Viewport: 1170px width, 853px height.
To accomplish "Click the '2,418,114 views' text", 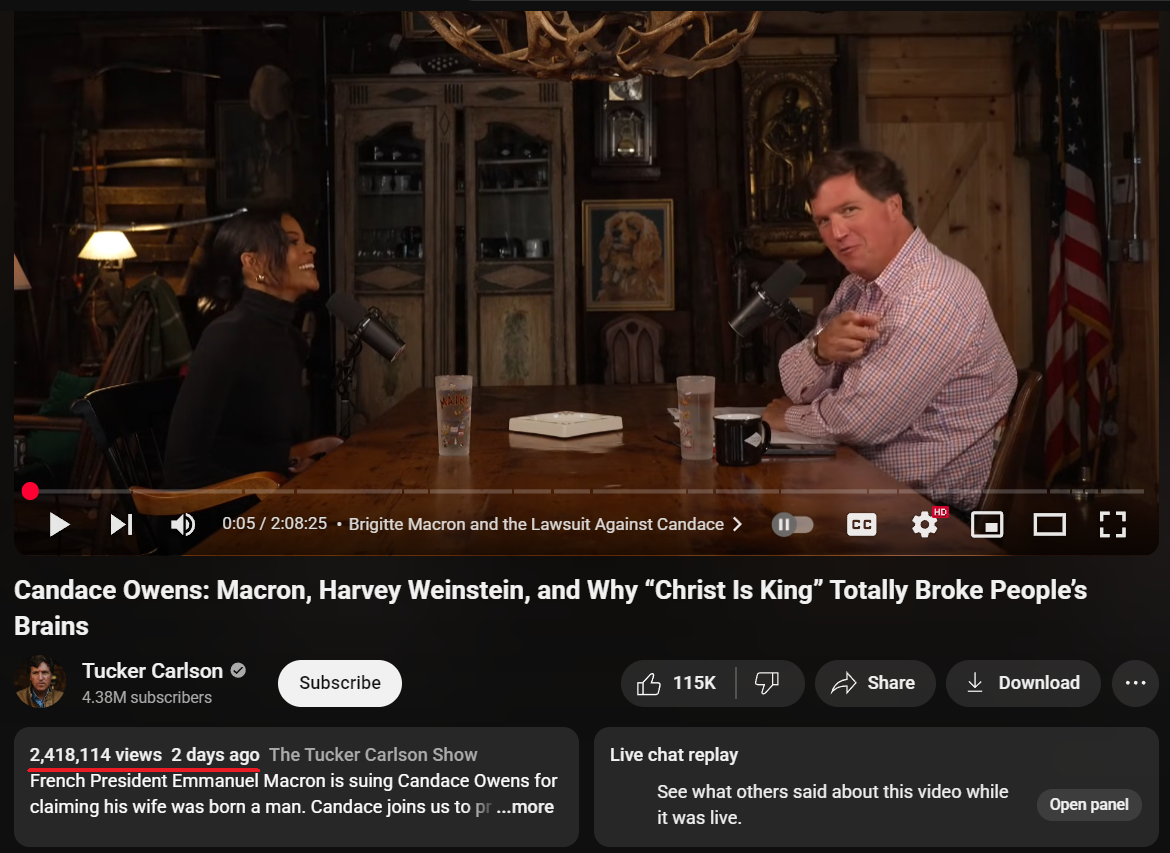I will (96, 754).
